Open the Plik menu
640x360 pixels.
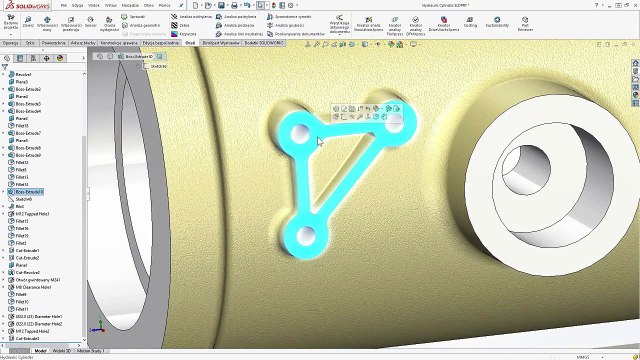pos(64,6)
